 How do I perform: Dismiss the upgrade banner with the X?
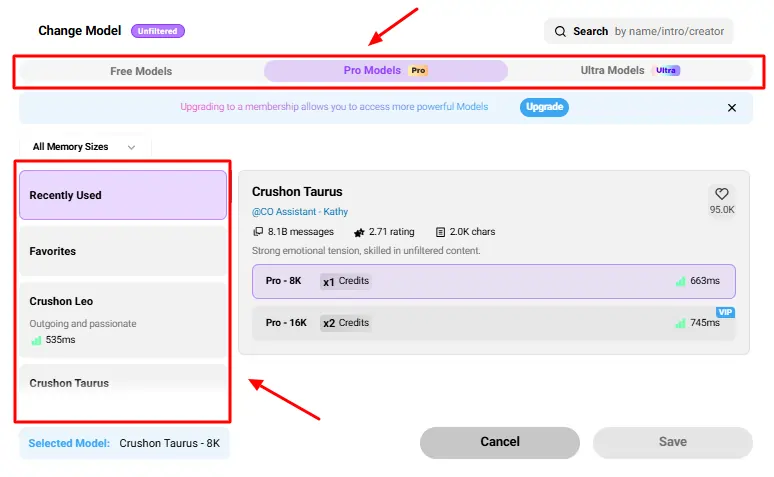[732, 108]
